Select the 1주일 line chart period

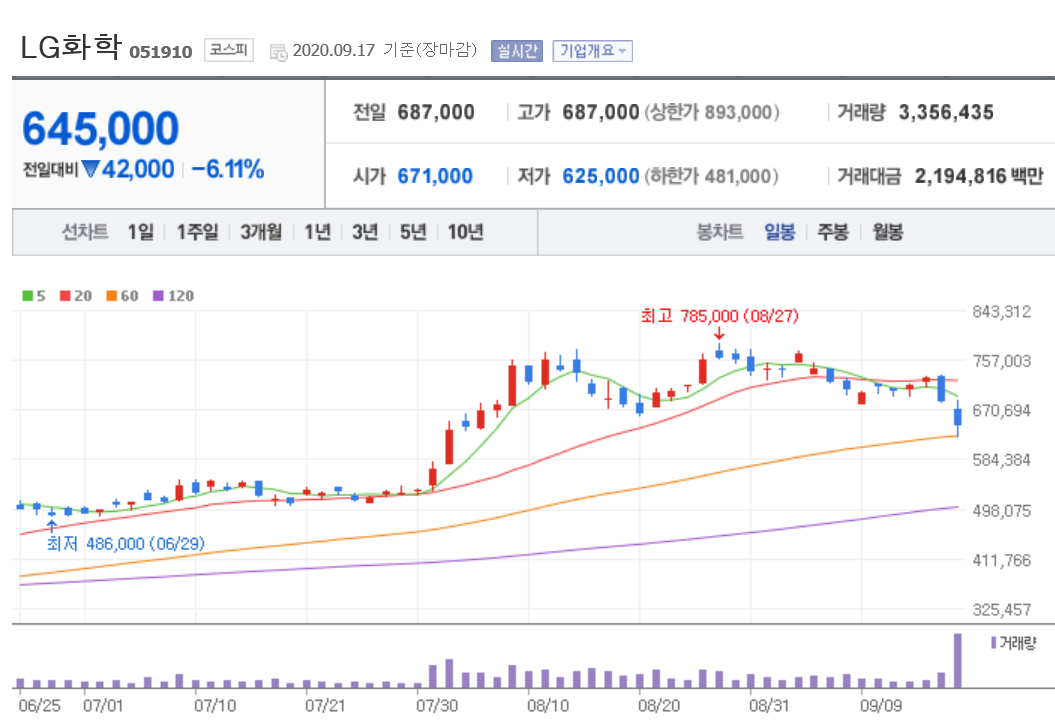[x=197, y=232]
